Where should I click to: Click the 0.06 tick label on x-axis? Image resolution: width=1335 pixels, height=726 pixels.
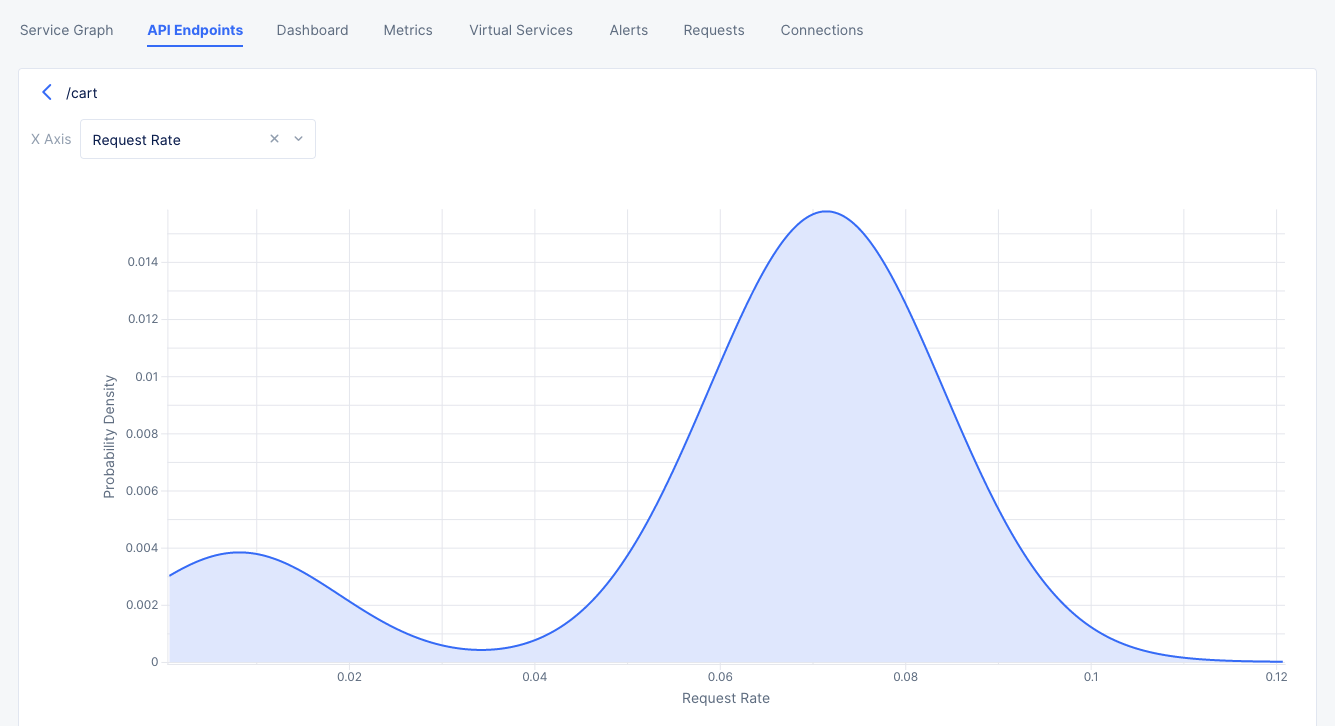click(720, 677)
